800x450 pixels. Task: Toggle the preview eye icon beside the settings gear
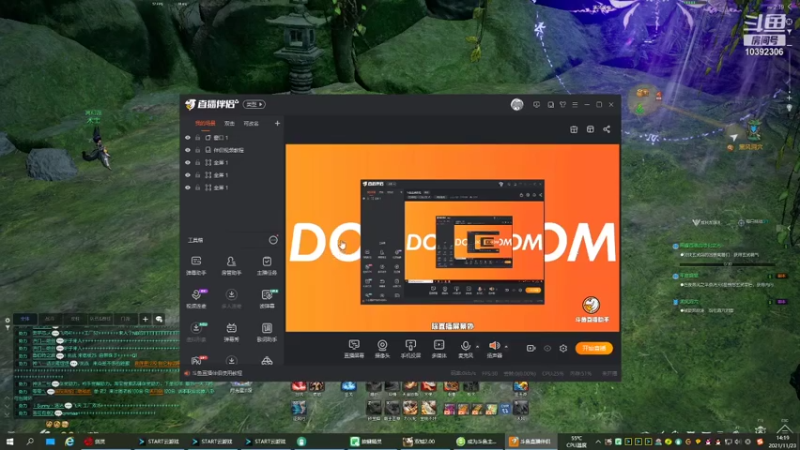[547, 348]
